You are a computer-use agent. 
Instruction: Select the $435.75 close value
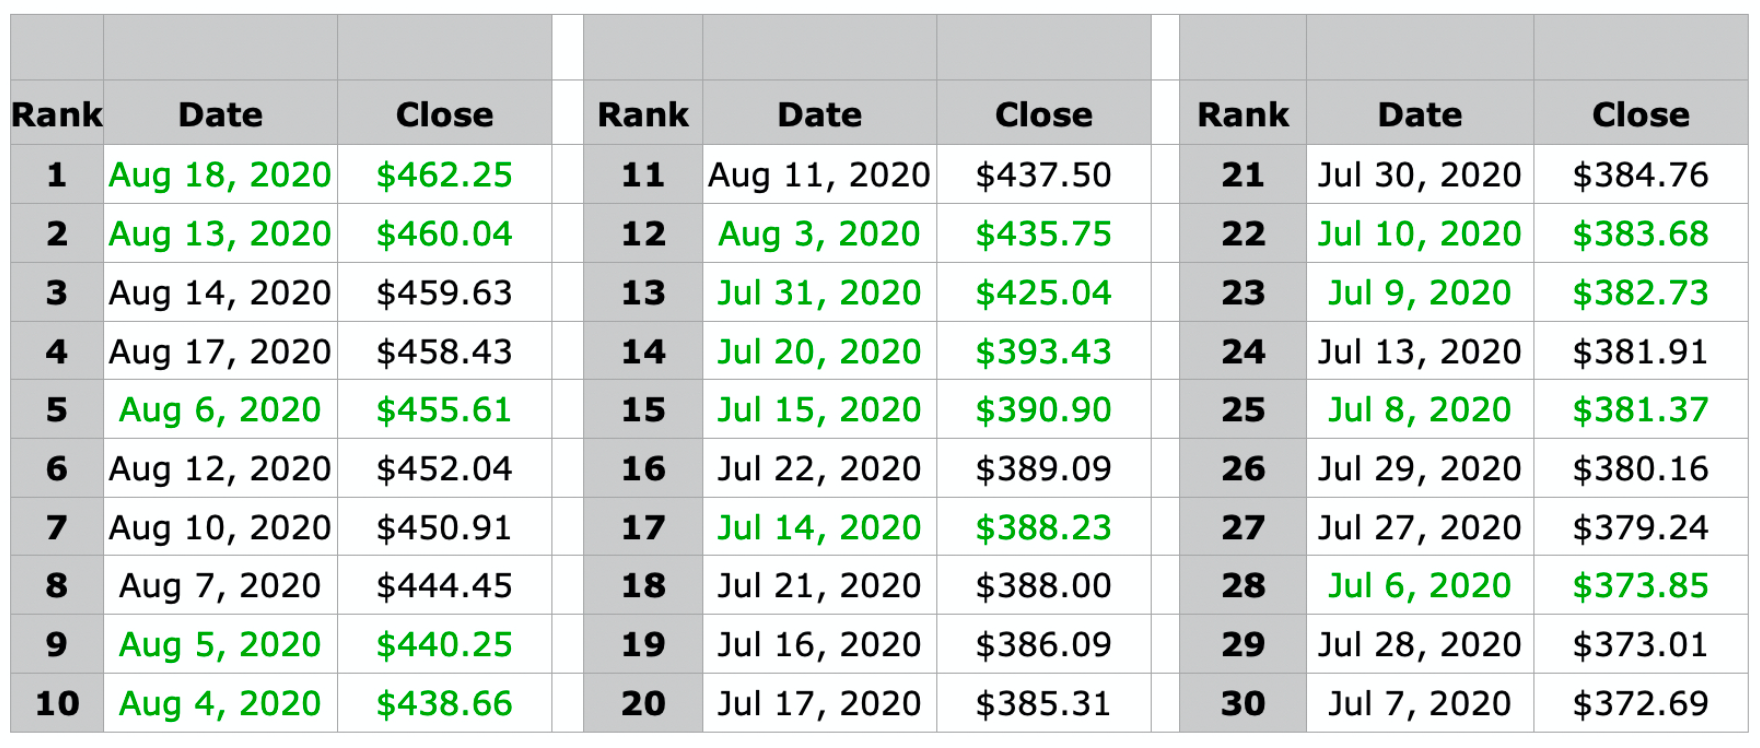pos(1043,234)
